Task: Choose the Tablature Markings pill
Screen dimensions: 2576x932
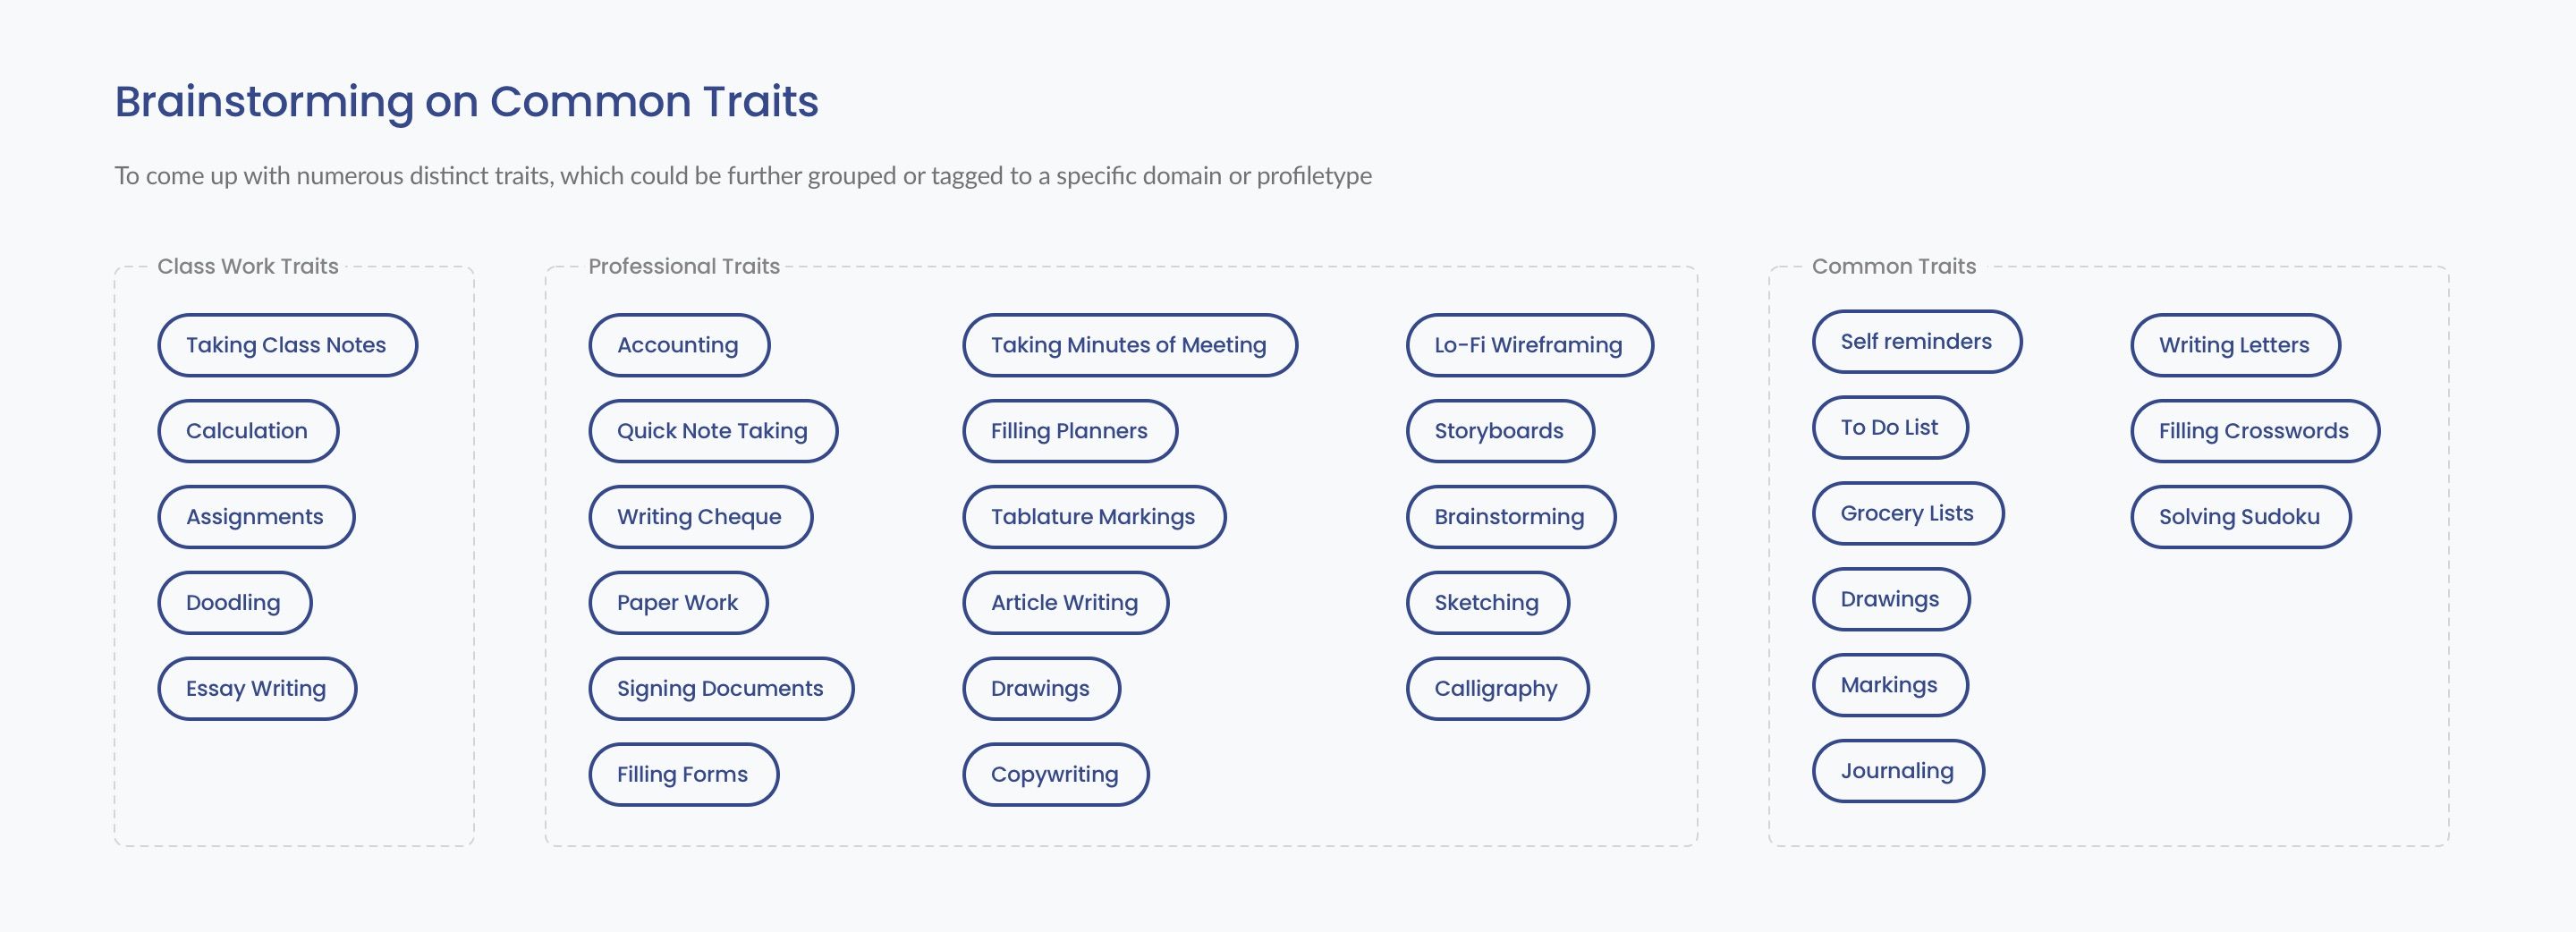Action: click(x=1094, y=517)
